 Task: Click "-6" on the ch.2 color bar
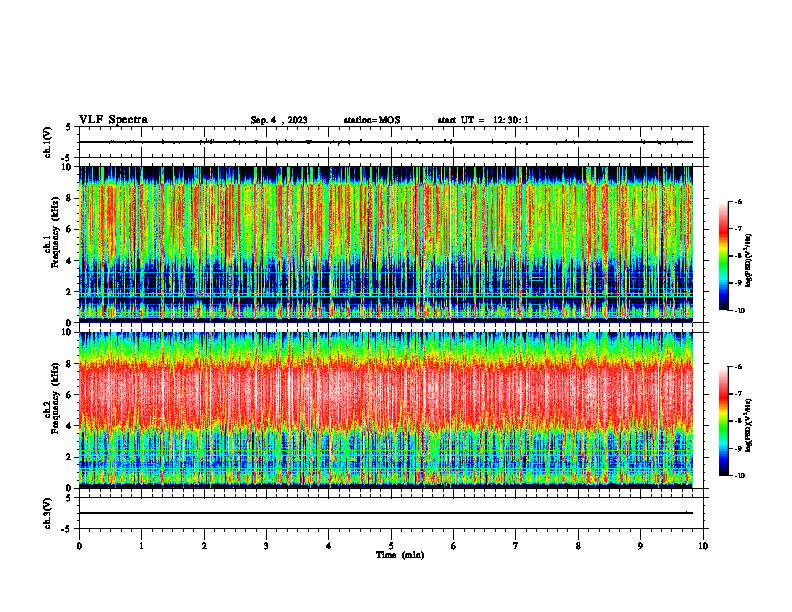(x=738, y=367)
